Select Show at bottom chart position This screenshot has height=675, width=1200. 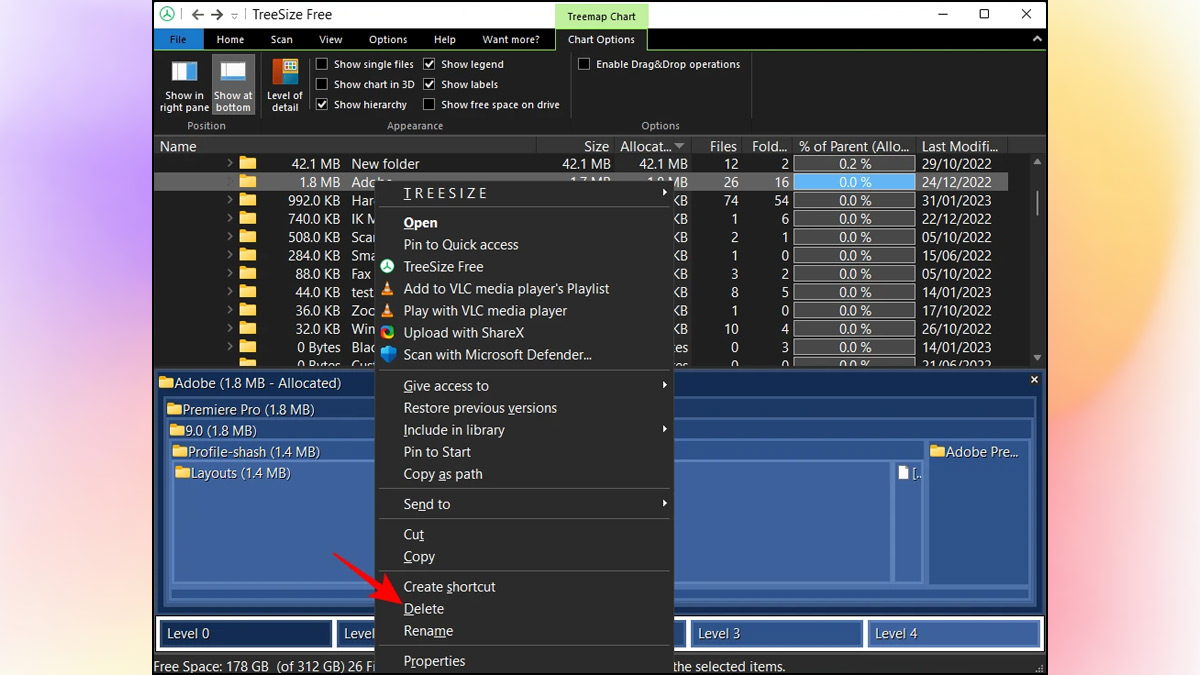[233, 85]
